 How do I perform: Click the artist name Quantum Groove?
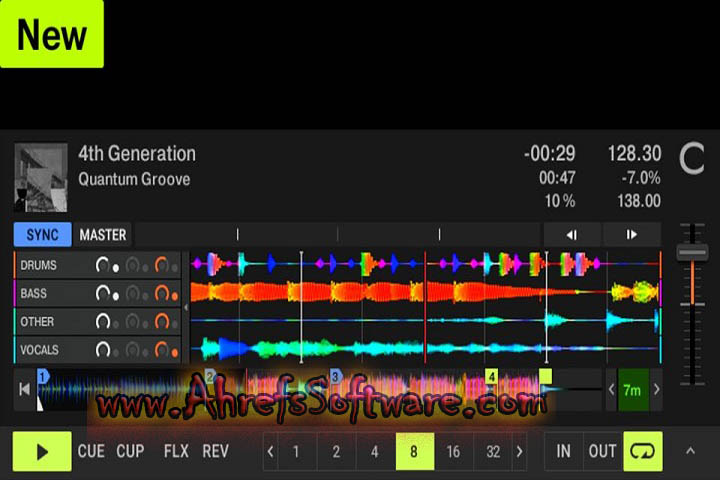[134, 179]
